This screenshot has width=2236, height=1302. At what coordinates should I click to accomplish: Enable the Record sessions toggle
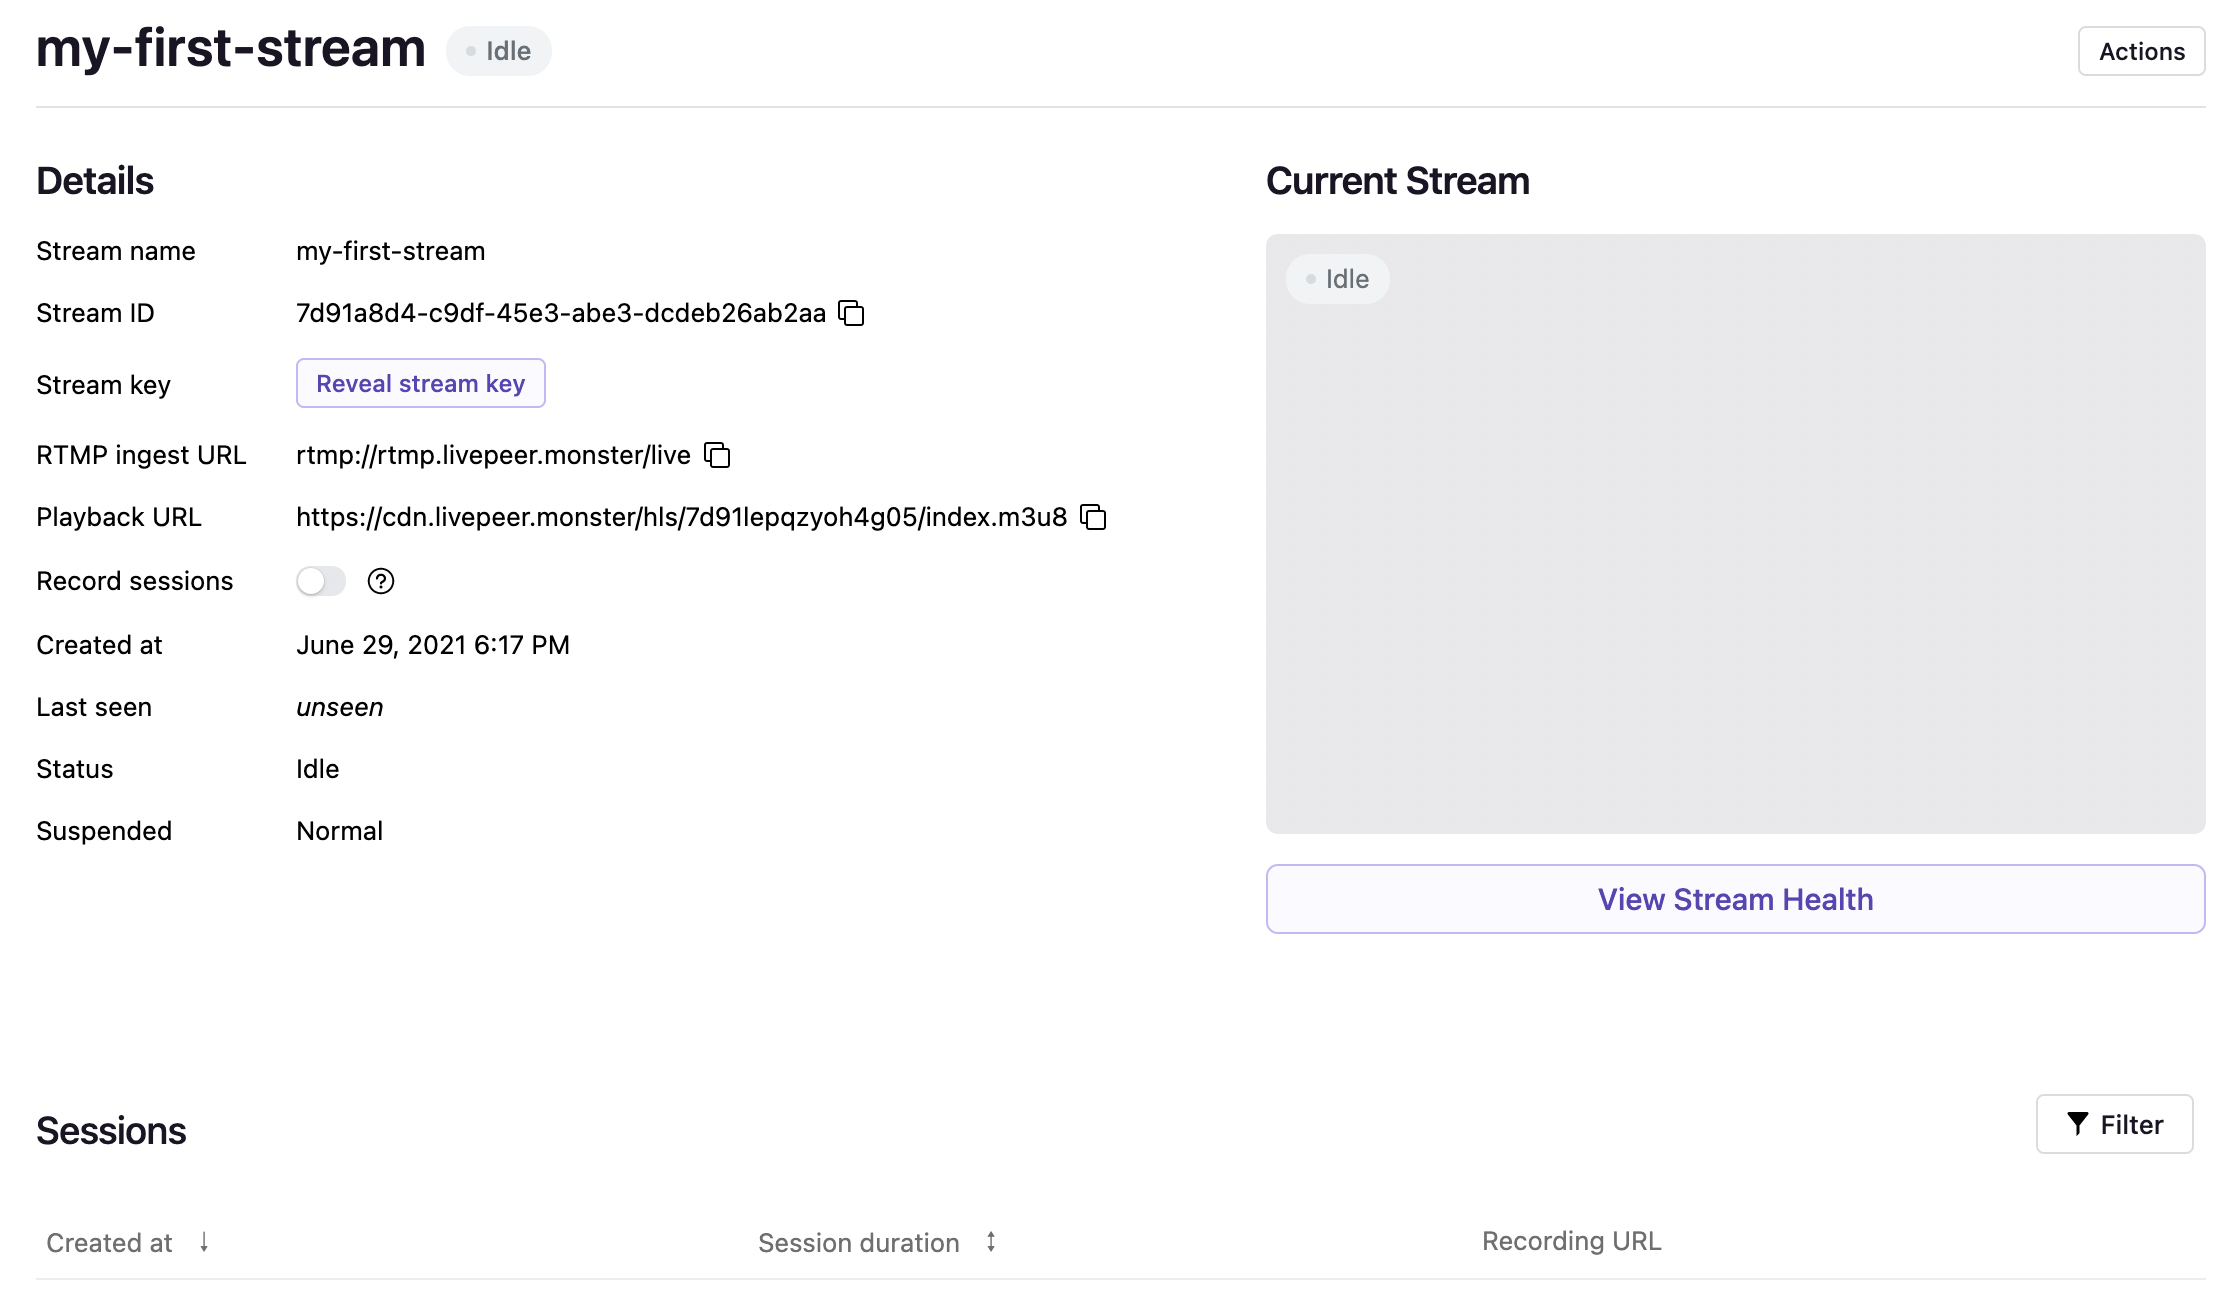[x=321, y=581]
